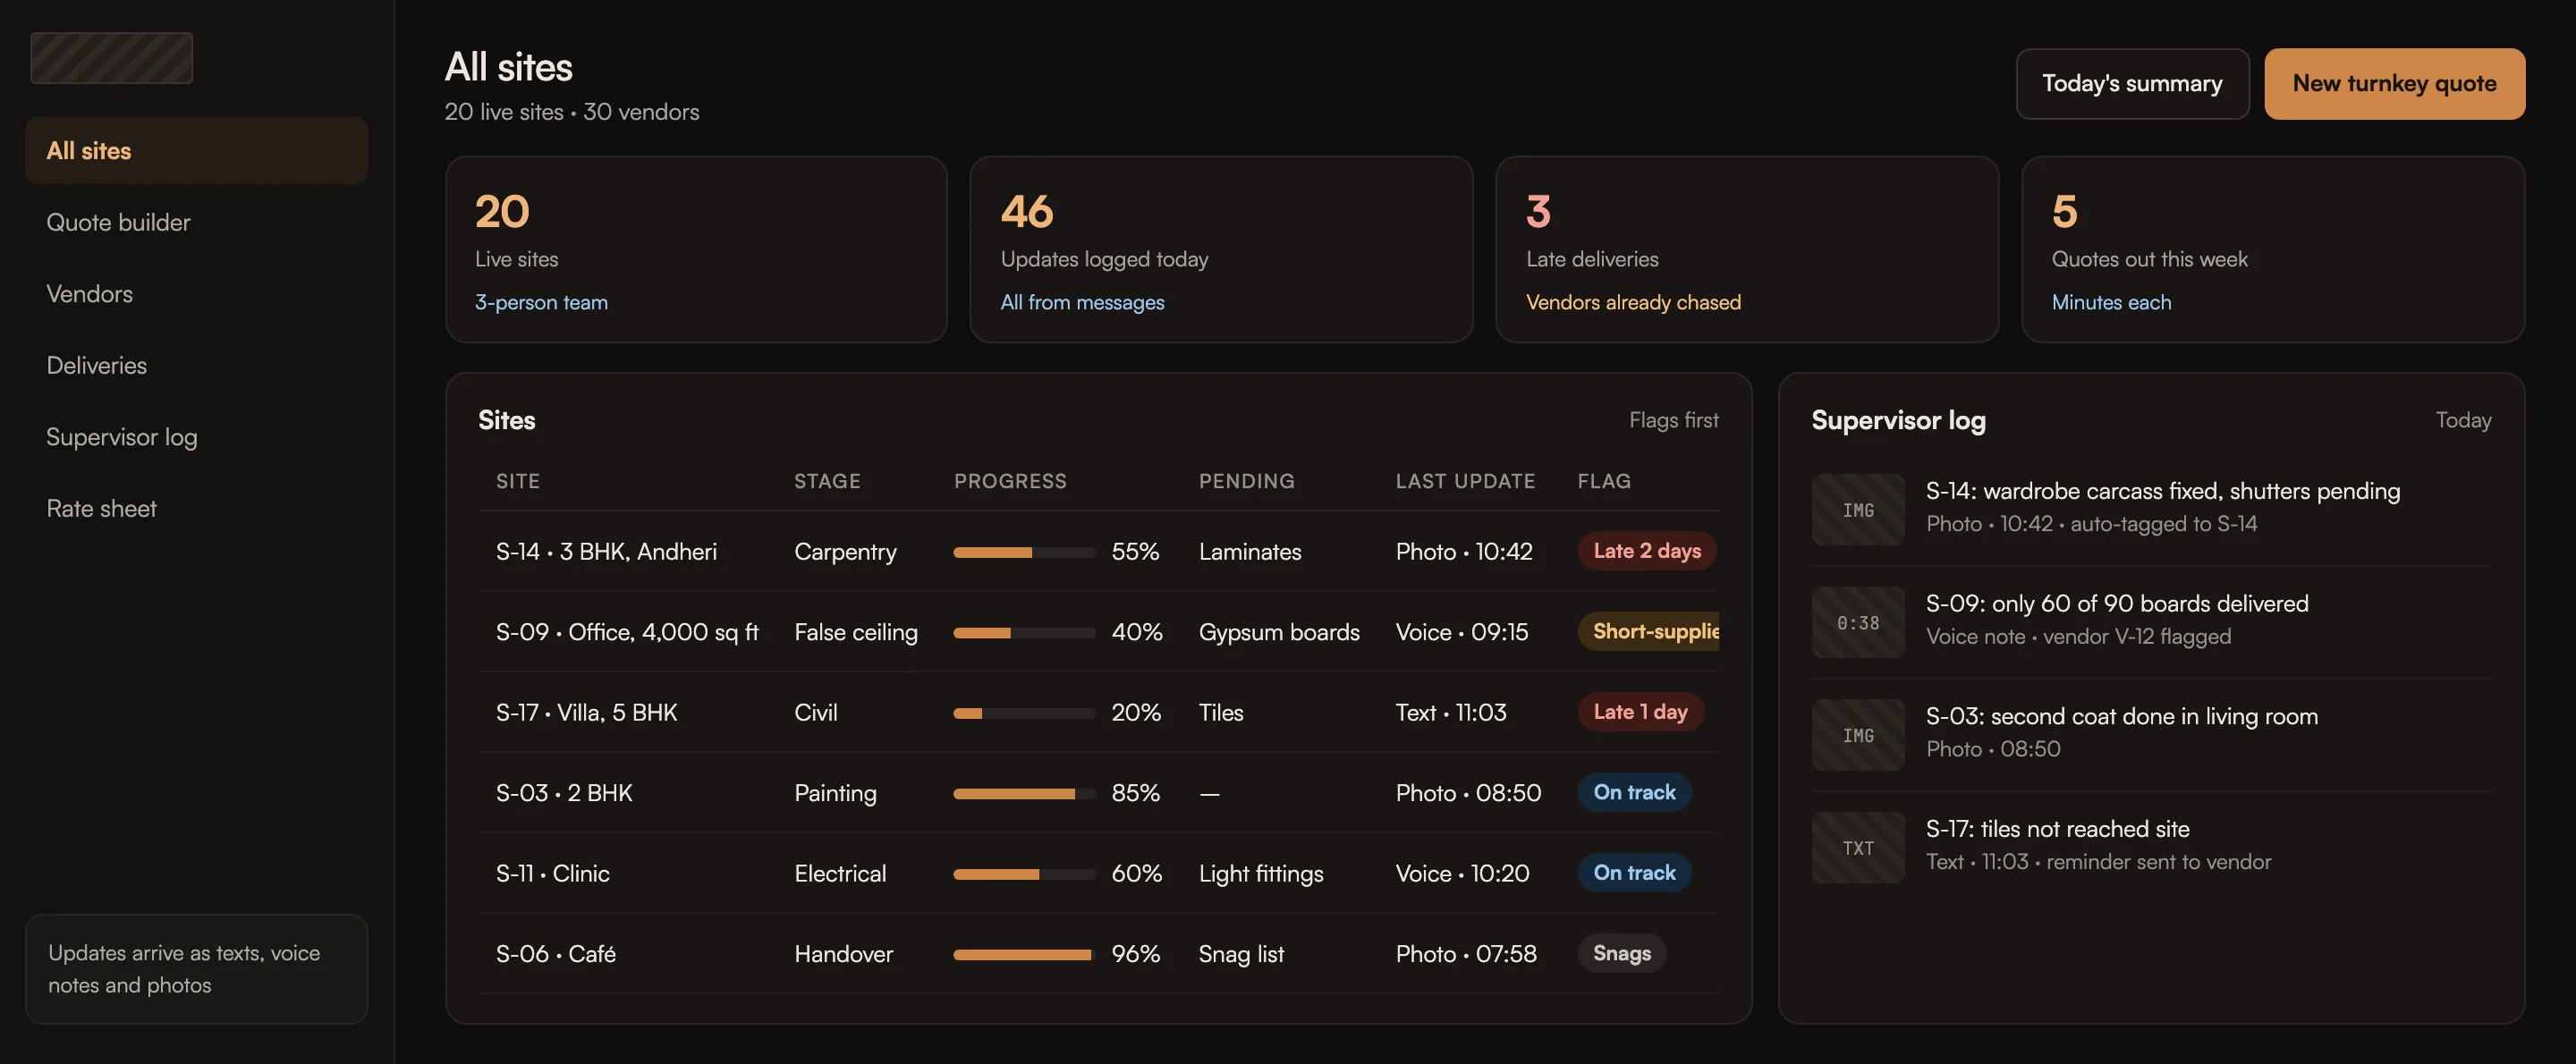Click the On track badge for S-11
The image size is (2576, 1064).
coord(1634,873)
